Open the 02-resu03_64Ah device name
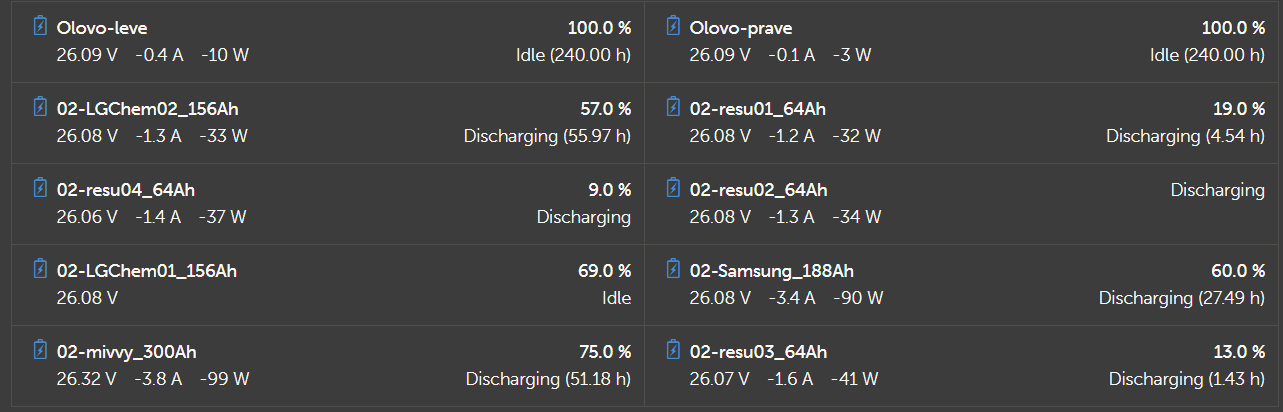1283x412 pixels. [x=758, y=352]
